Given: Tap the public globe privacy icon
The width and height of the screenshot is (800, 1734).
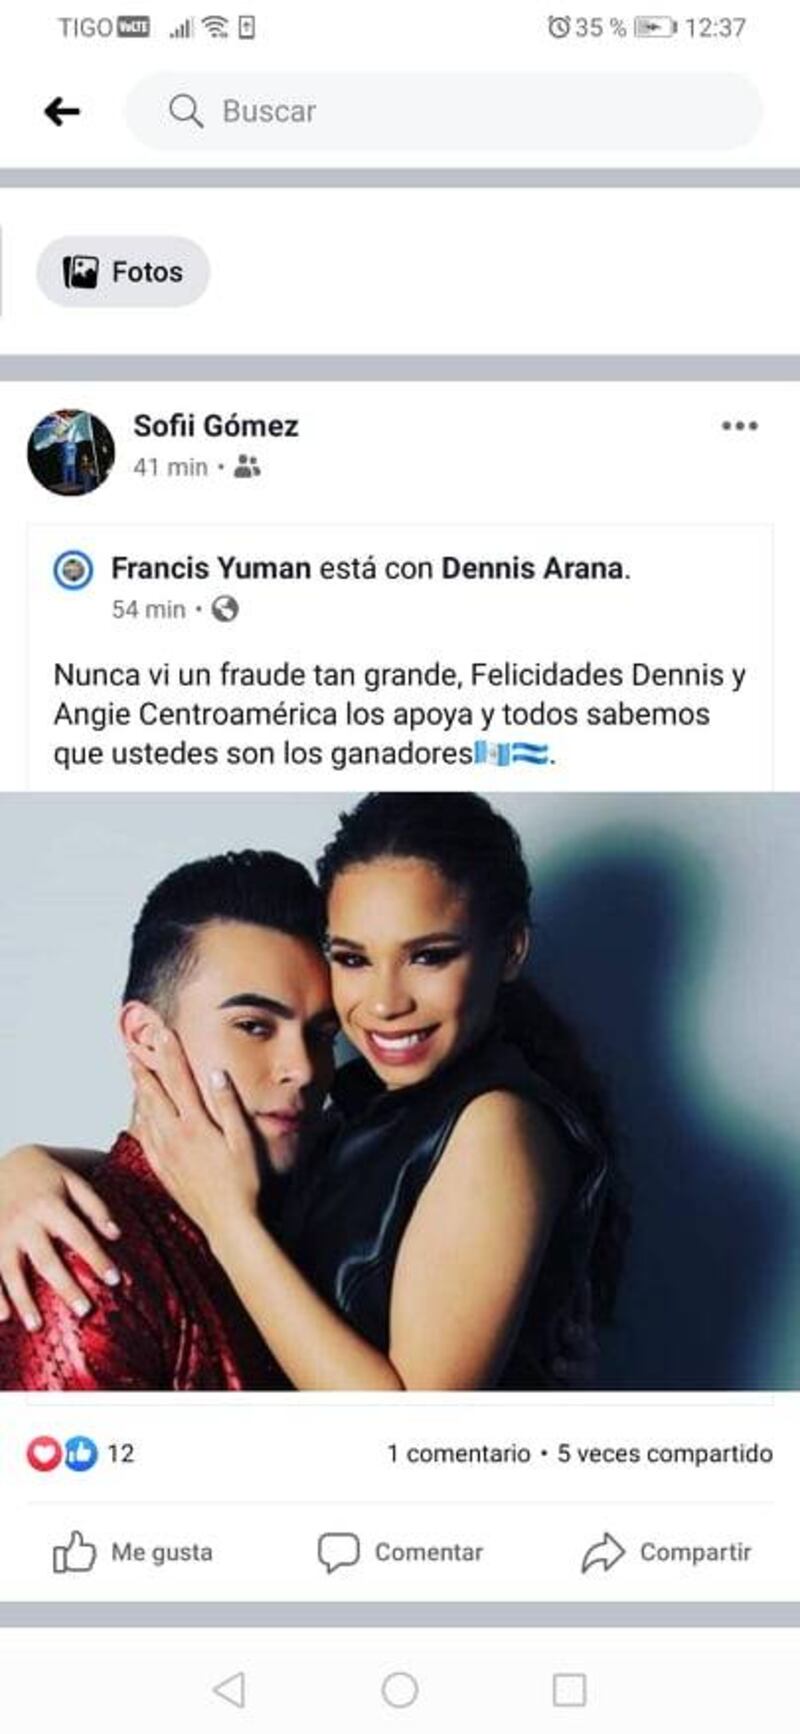Looking at the screenshot, I should [x=226, y=608].
